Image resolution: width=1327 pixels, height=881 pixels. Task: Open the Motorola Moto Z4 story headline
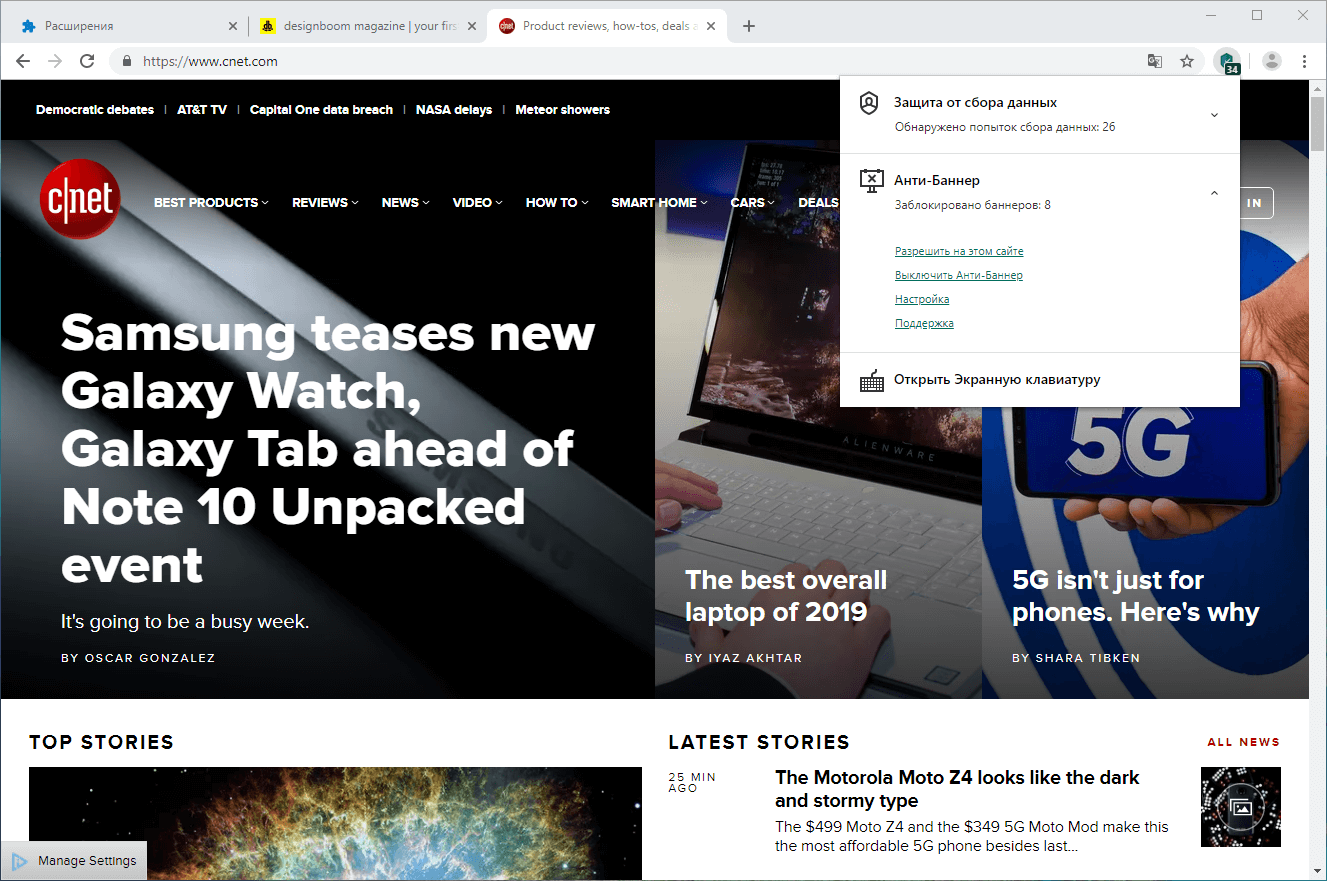[957, 789]
